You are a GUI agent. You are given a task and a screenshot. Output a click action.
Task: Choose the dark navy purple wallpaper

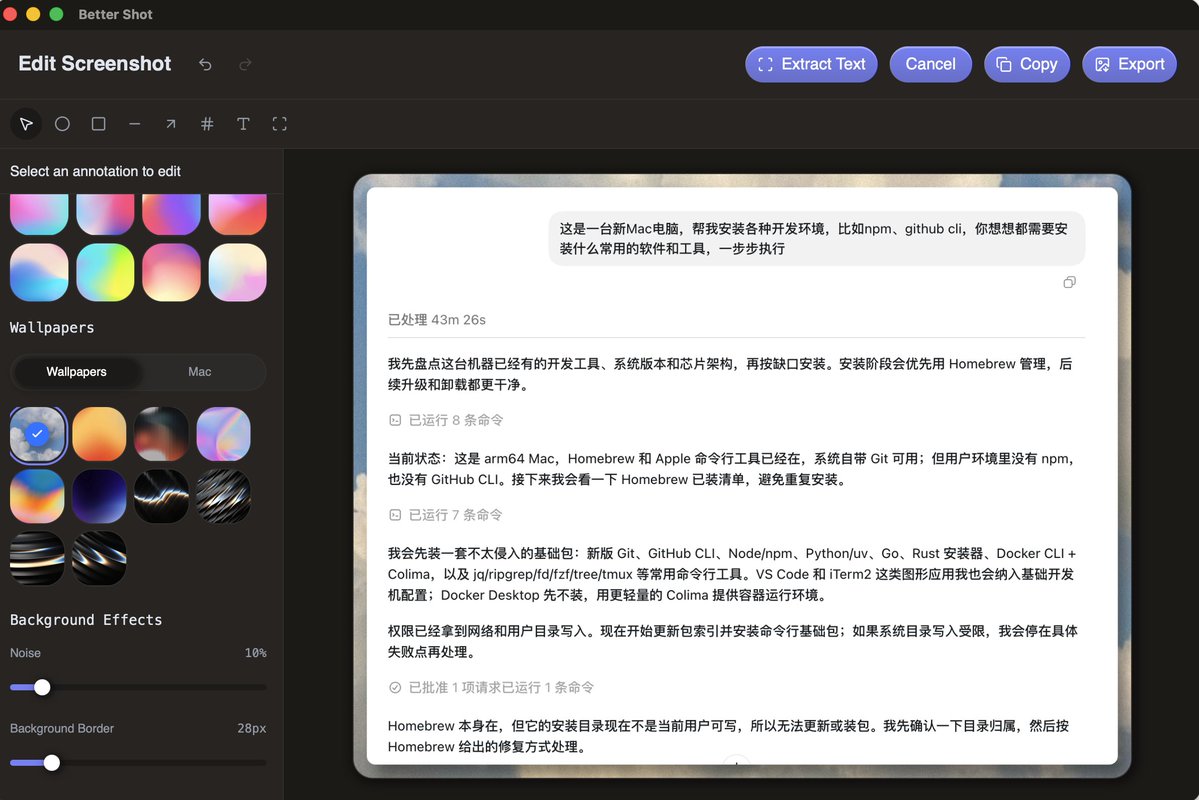(x=99, y=496)
